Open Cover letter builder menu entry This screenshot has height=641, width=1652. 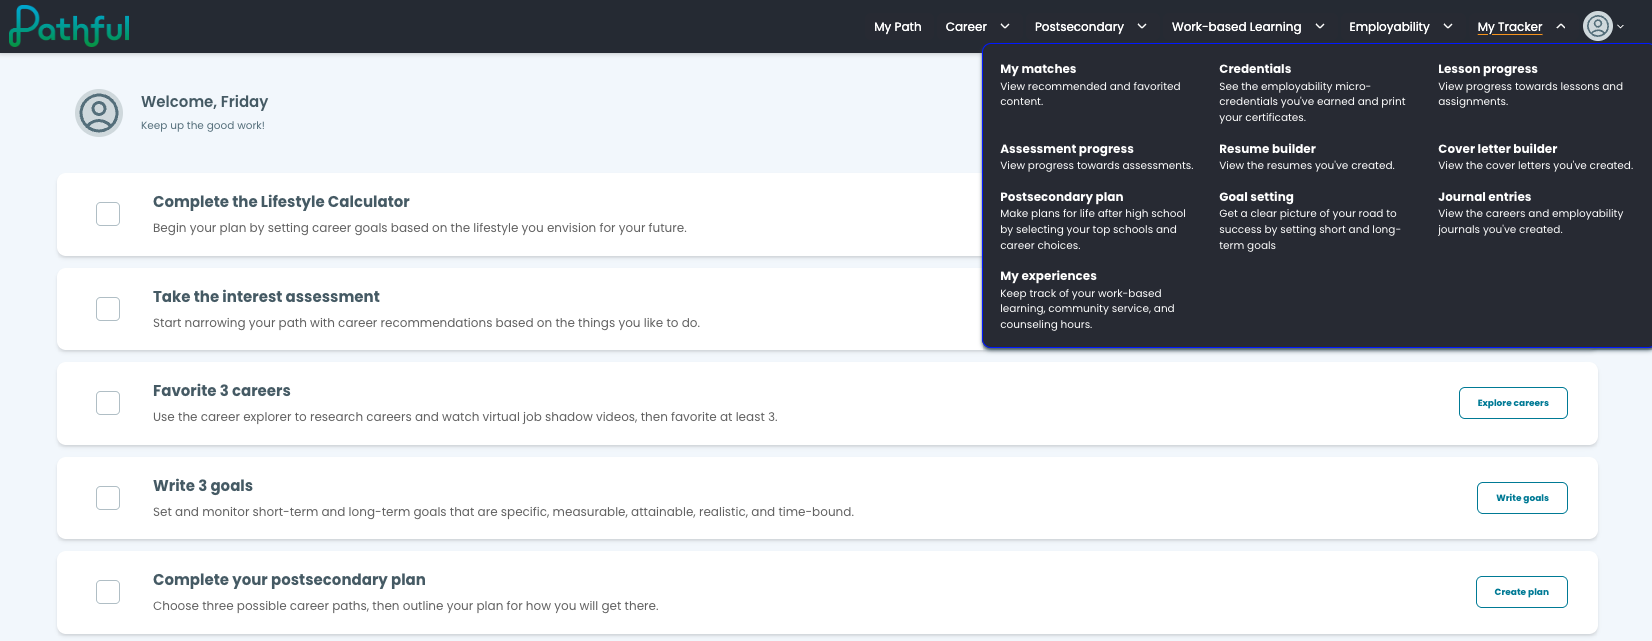click(1497, 149)
